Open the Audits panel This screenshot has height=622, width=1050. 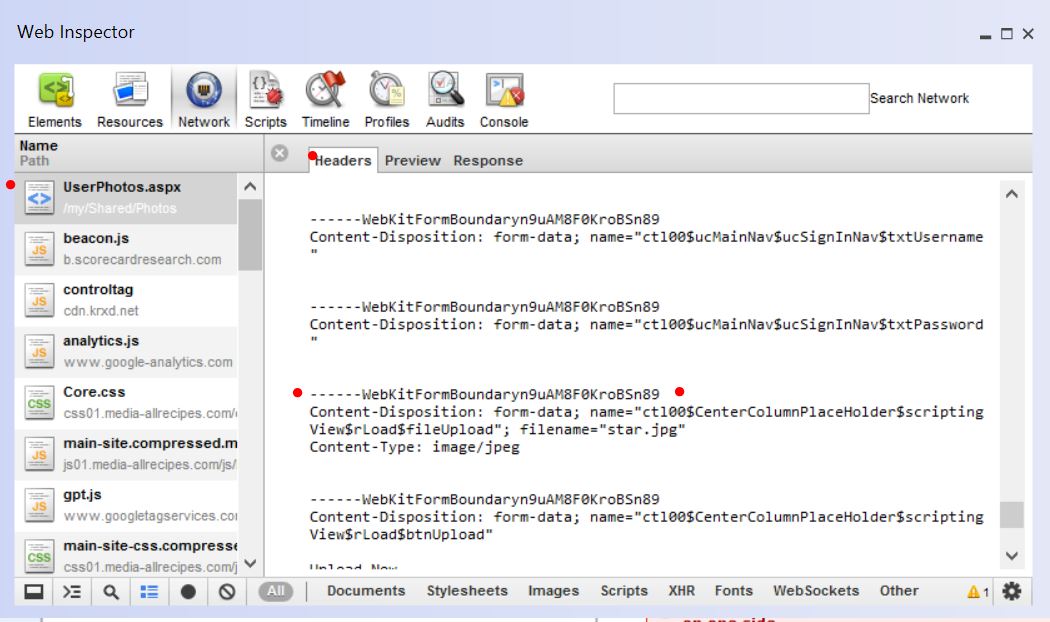(x=445, y=100)
